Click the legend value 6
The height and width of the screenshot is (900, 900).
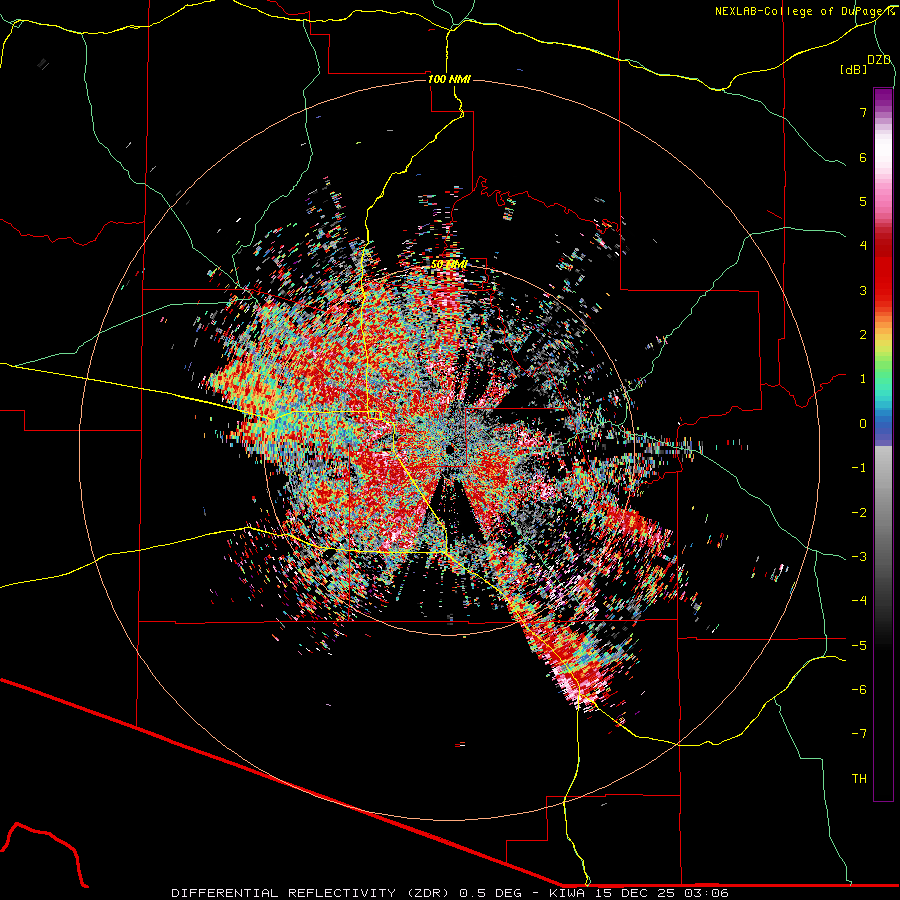tap(863, 157)
